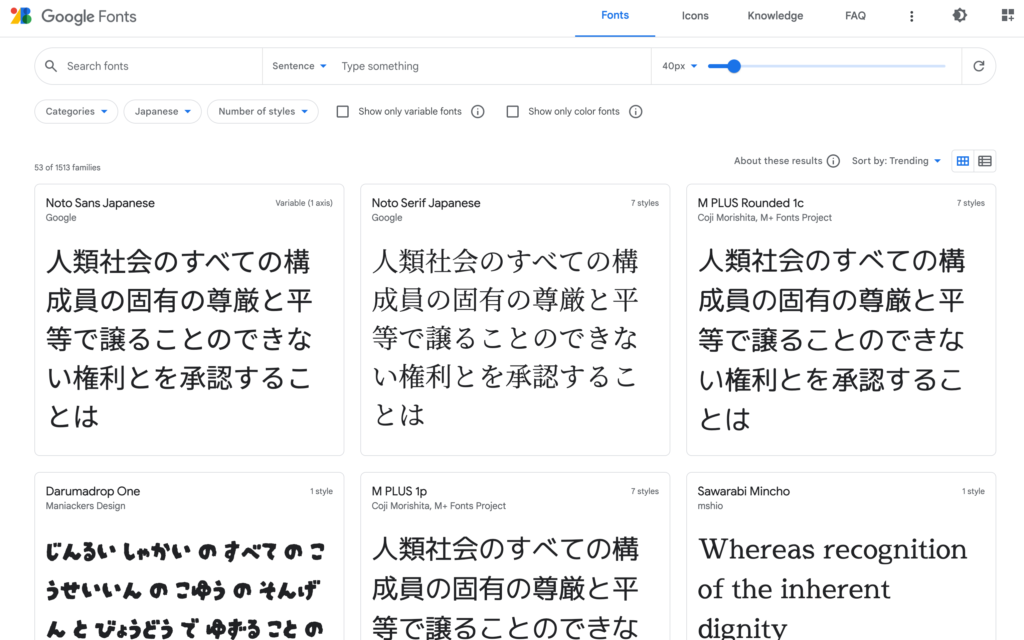Open the Sort by Trending dropdown
Screen dimensions: 1024x640
coord(896,161)
